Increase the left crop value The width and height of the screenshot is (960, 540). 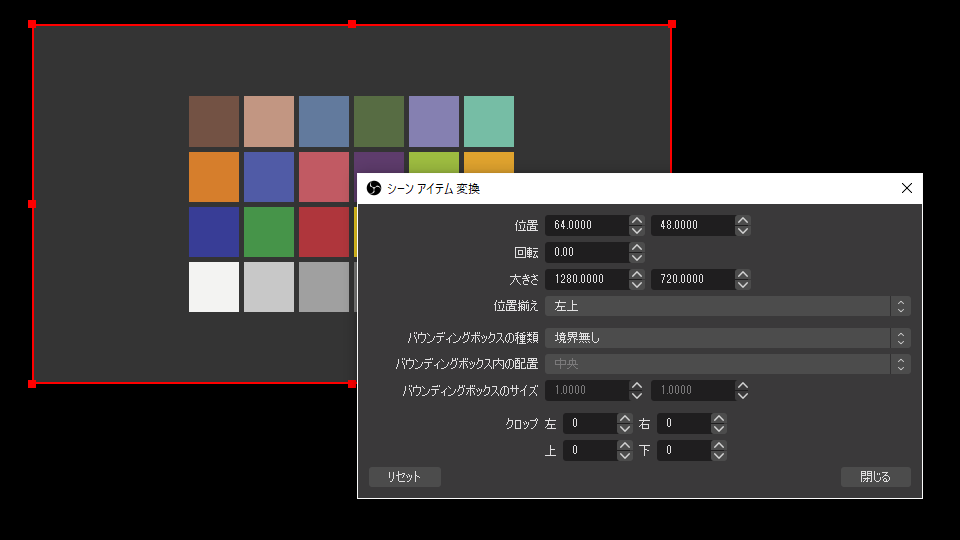[x=625, y=418]
